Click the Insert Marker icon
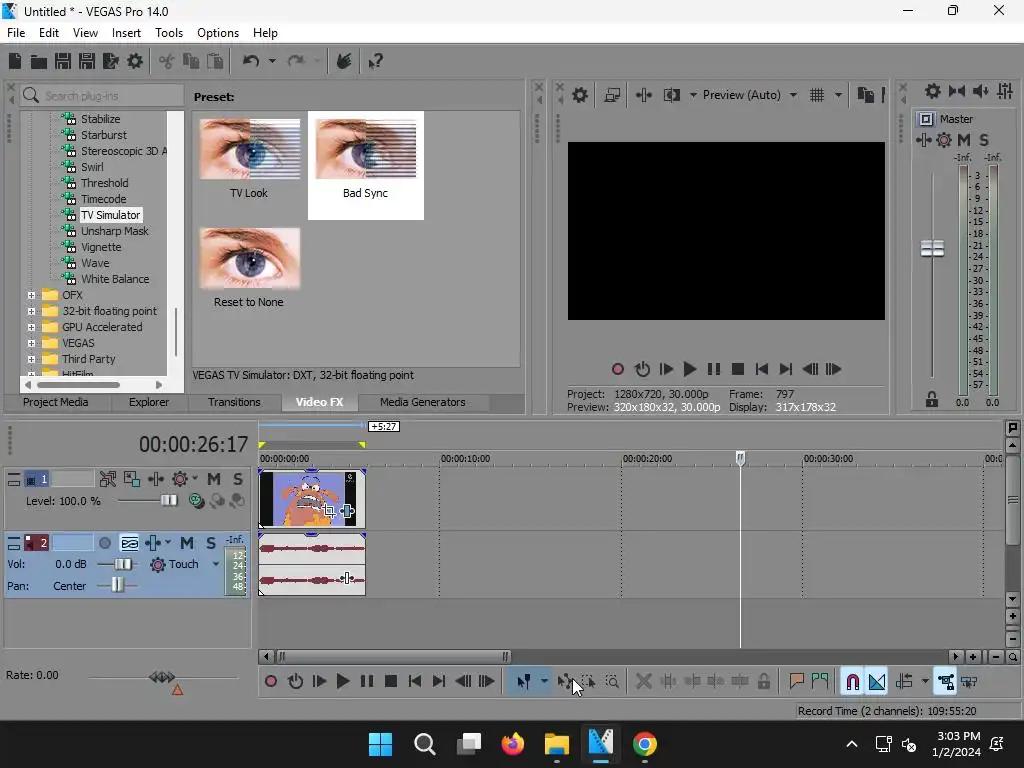The image size is (1024, 768). click(796, 682)
